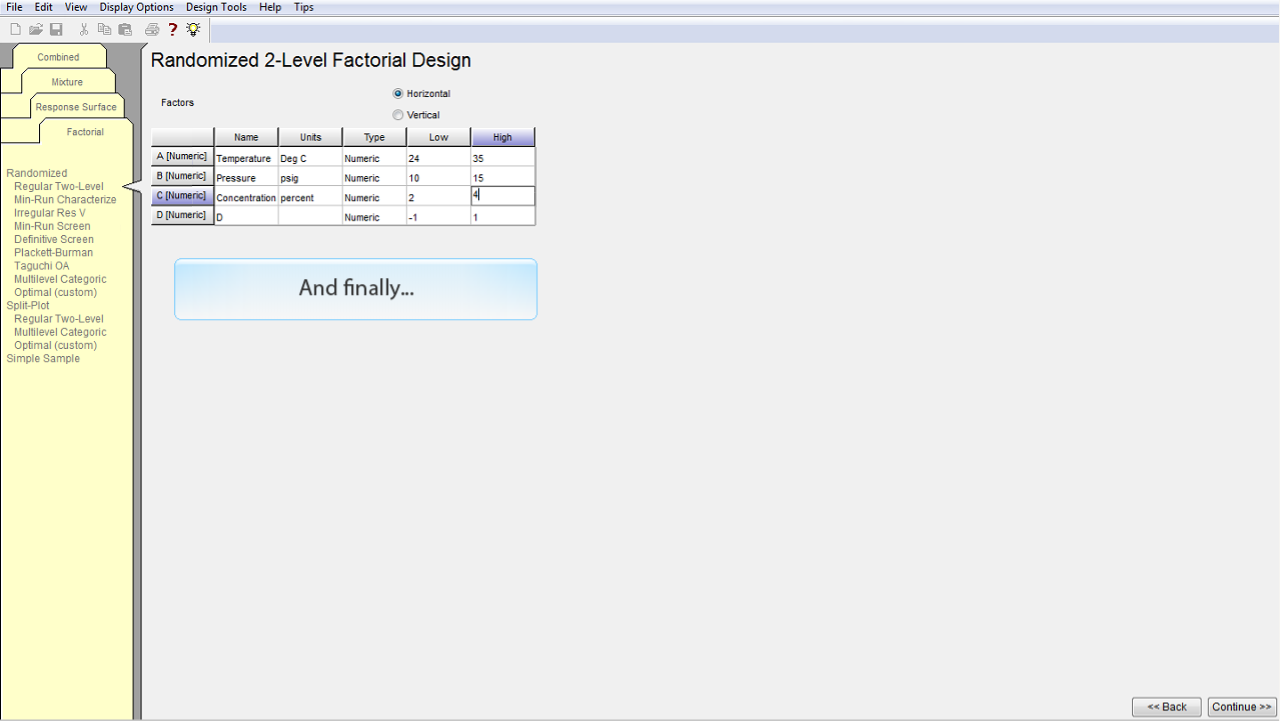Click the Print toolbar icon
Viewport: 1280px width, 721px height.
(152, 29)
